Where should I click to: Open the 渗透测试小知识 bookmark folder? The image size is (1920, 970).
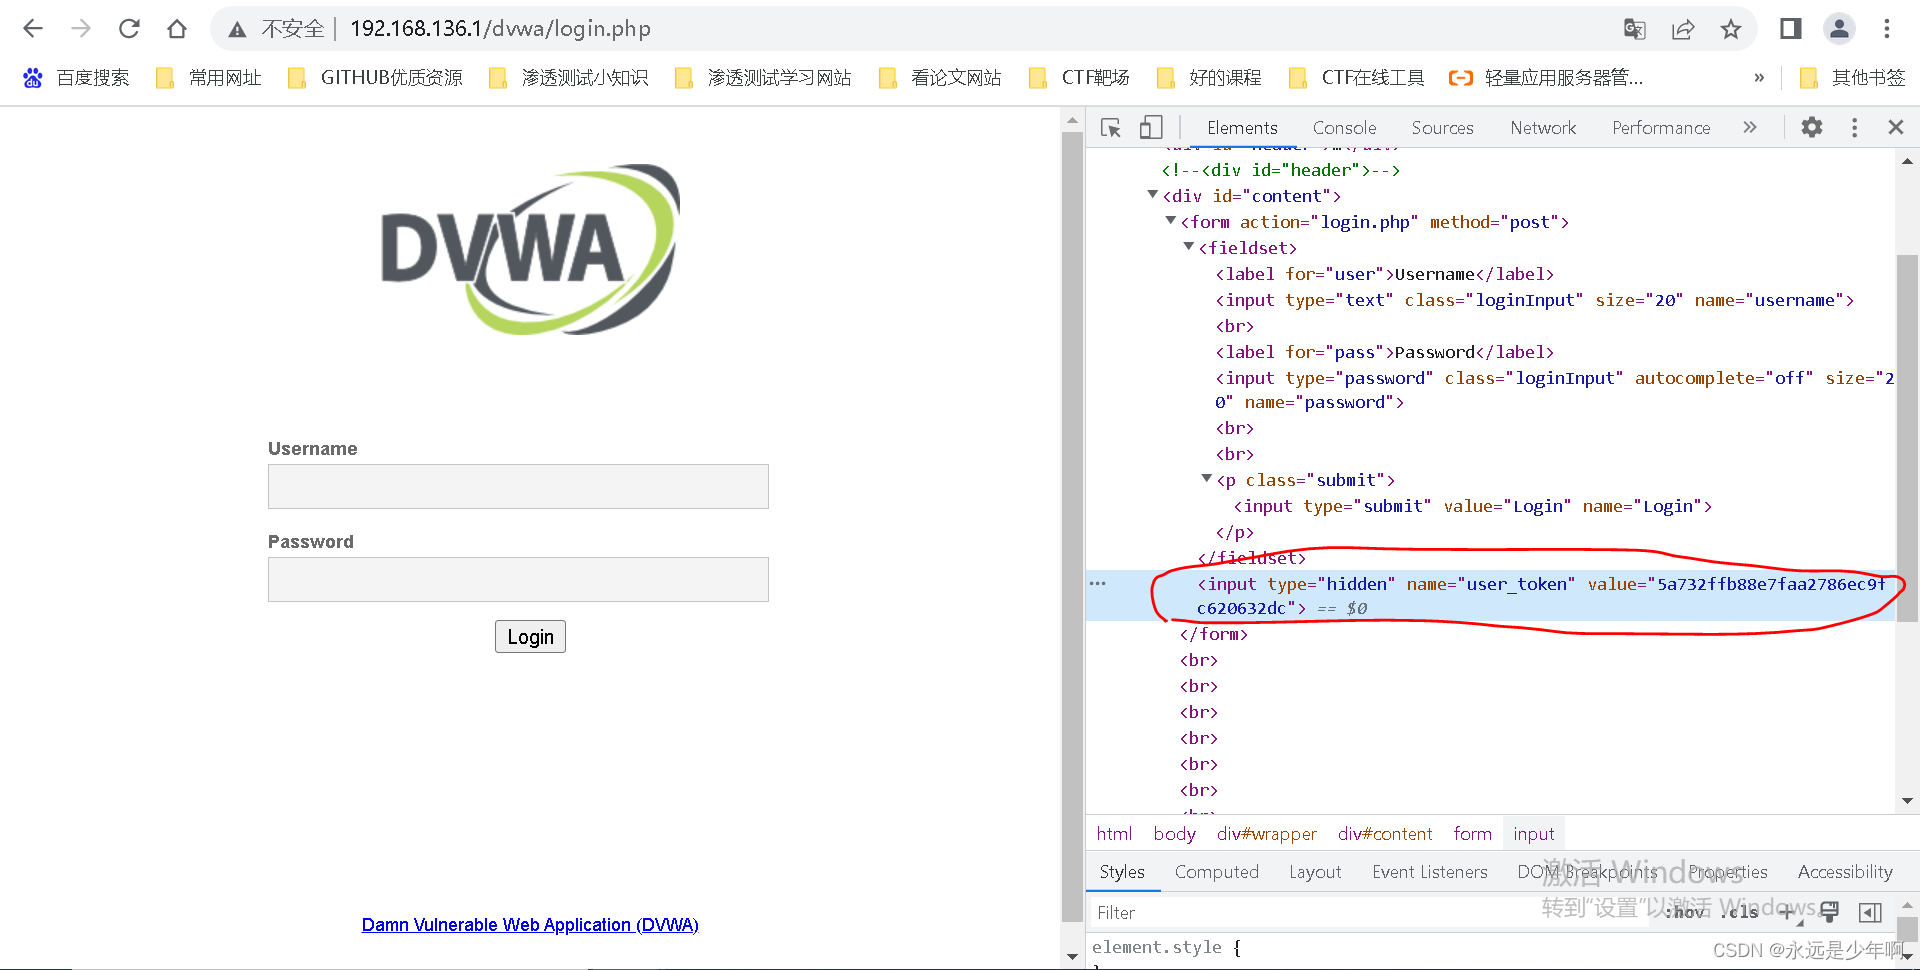pos(568,78)
